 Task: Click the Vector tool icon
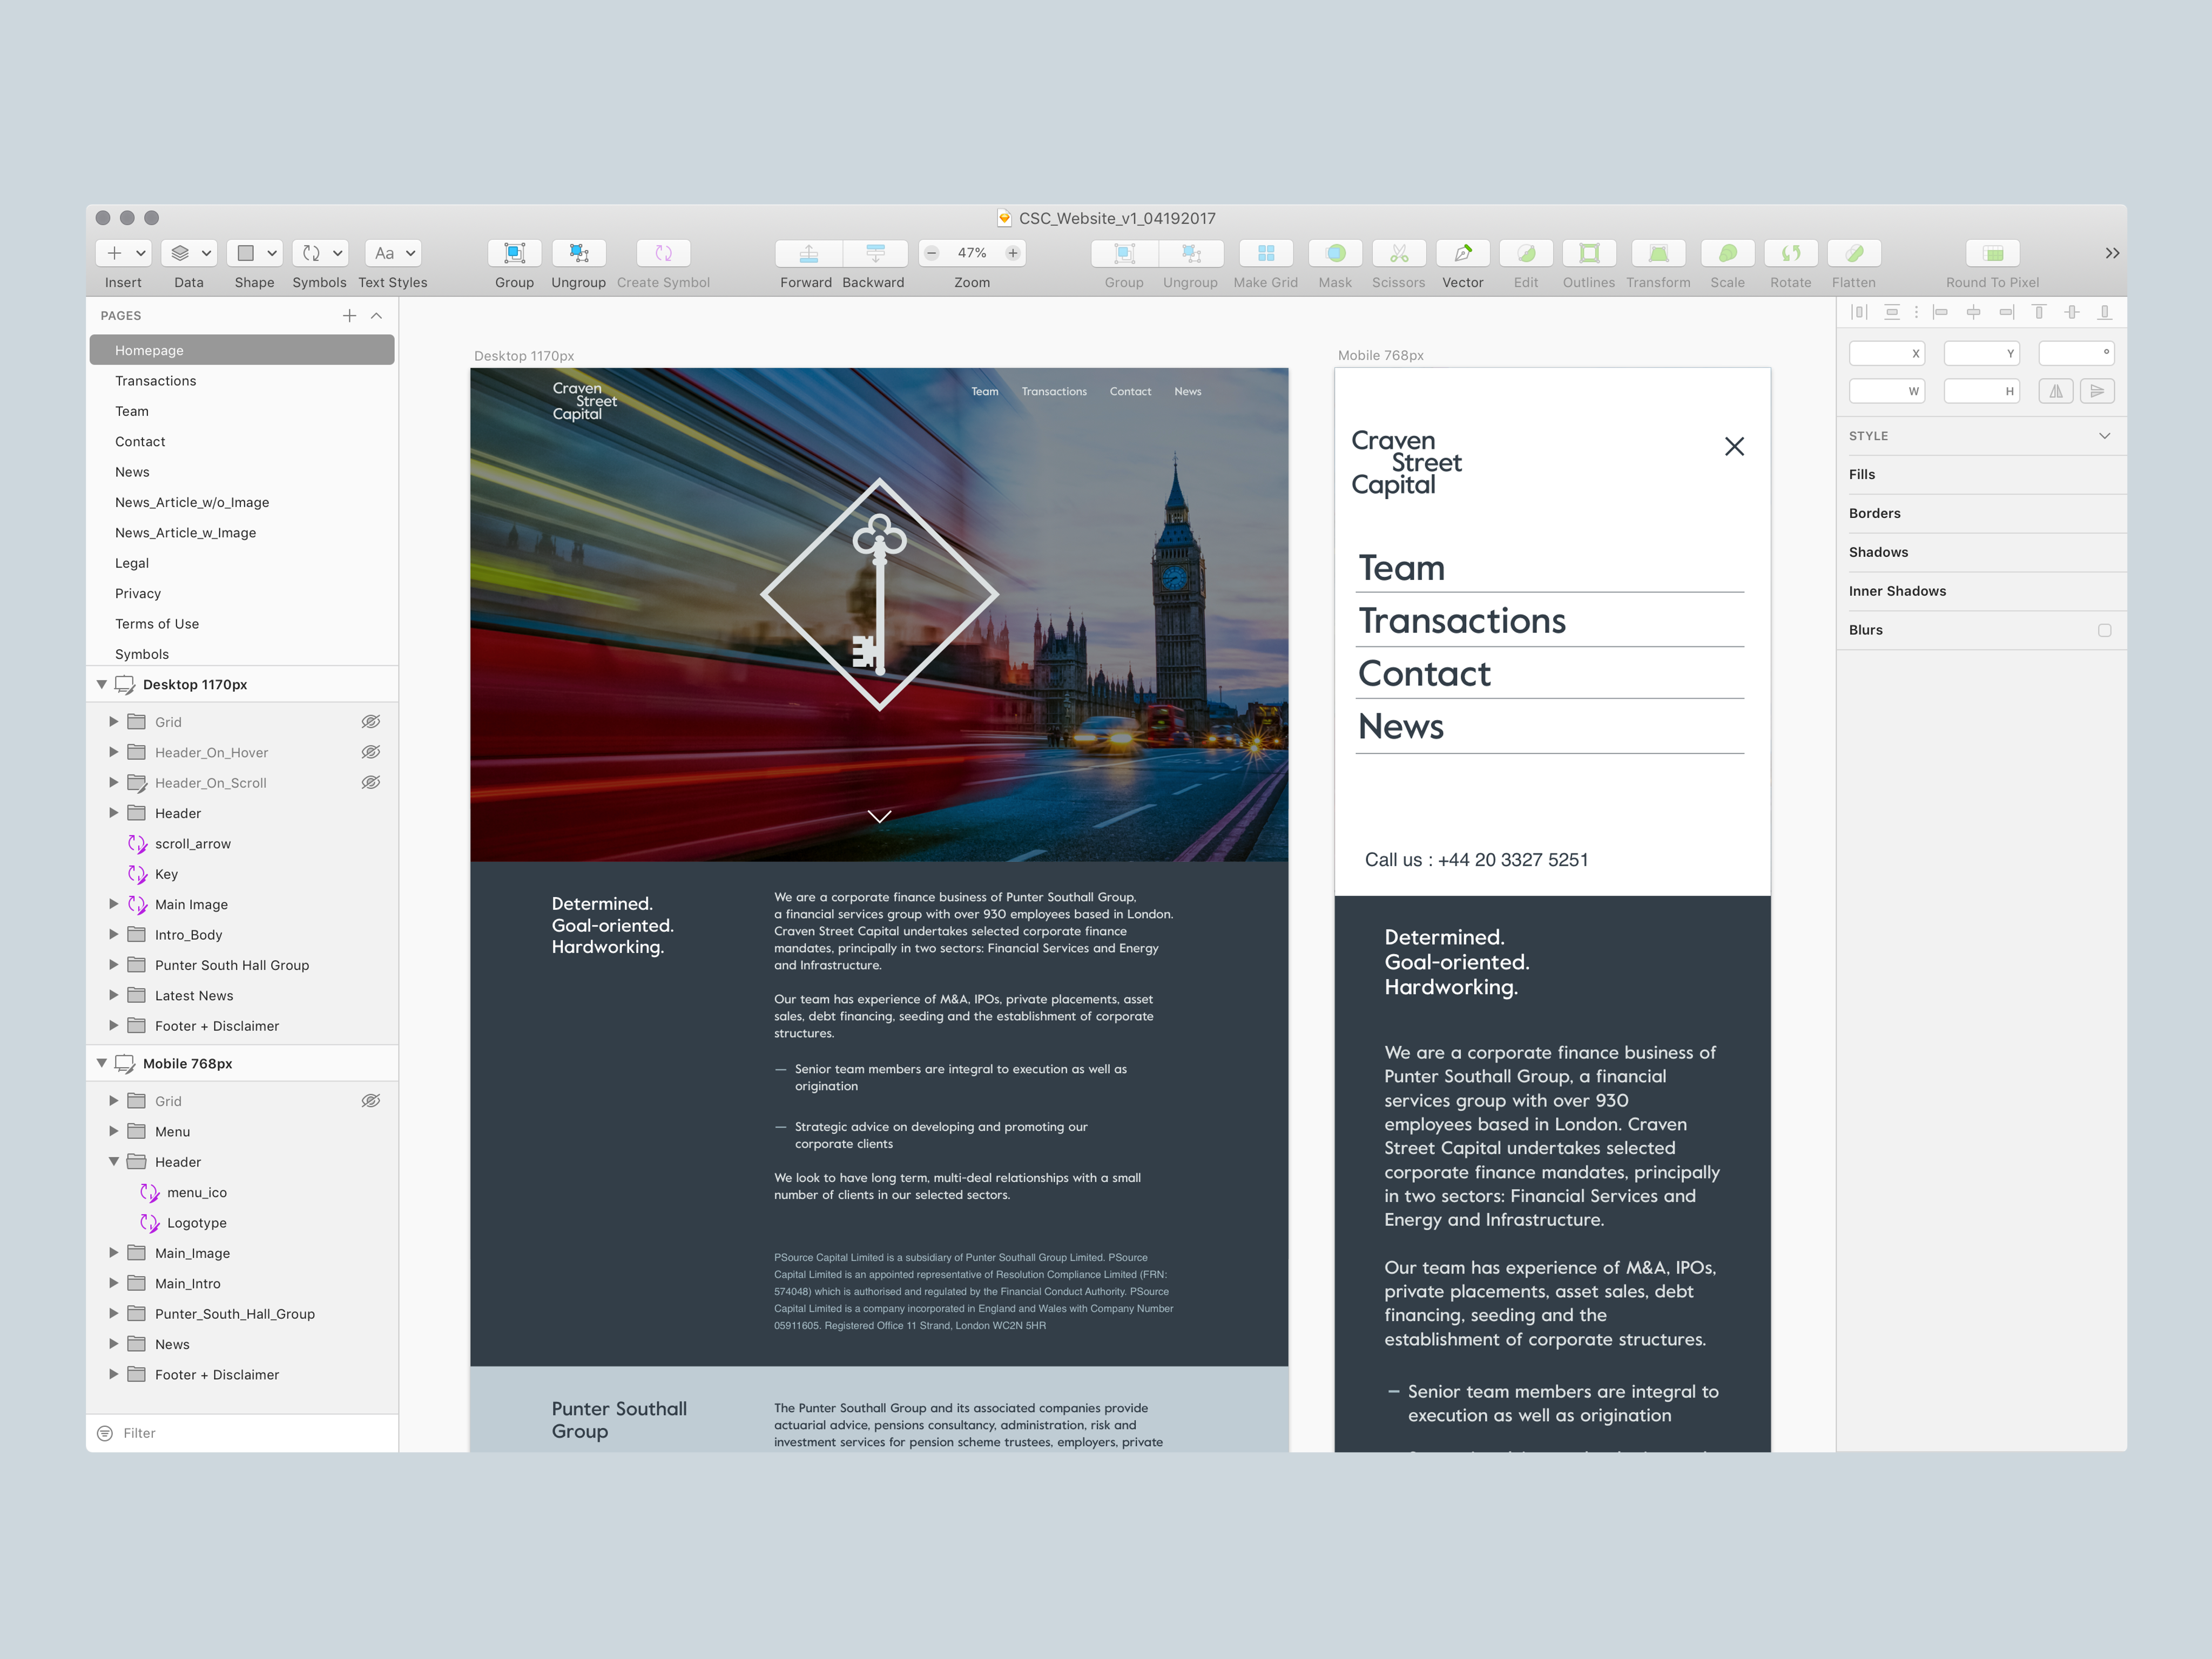point(1462,253)
